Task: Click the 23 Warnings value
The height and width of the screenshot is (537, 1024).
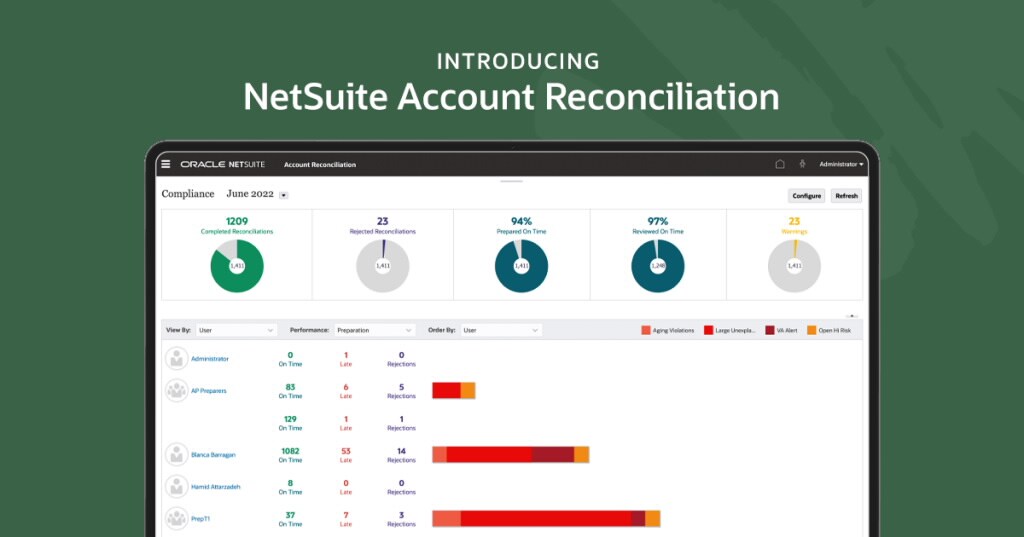Action: (x=794, y=221)
